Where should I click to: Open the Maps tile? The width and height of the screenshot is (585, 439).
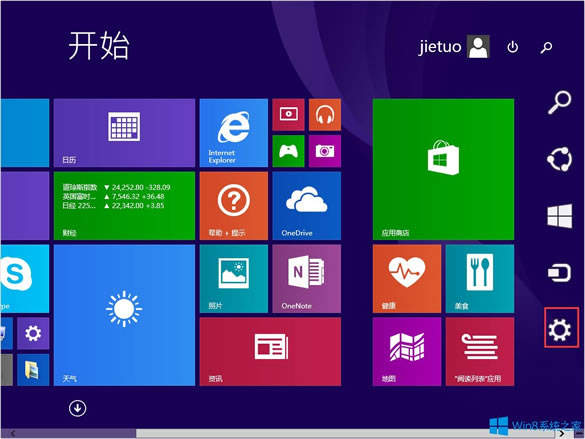click(407, 352)
